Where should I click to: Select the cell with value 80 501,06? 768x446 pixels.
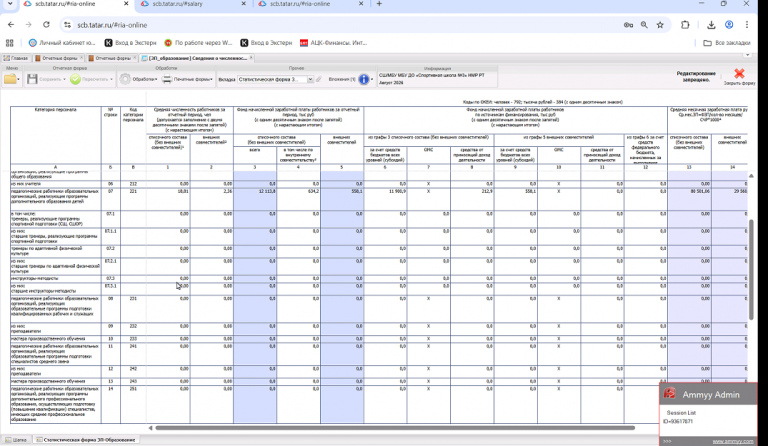pyautogui.click(x=689, y=199)
